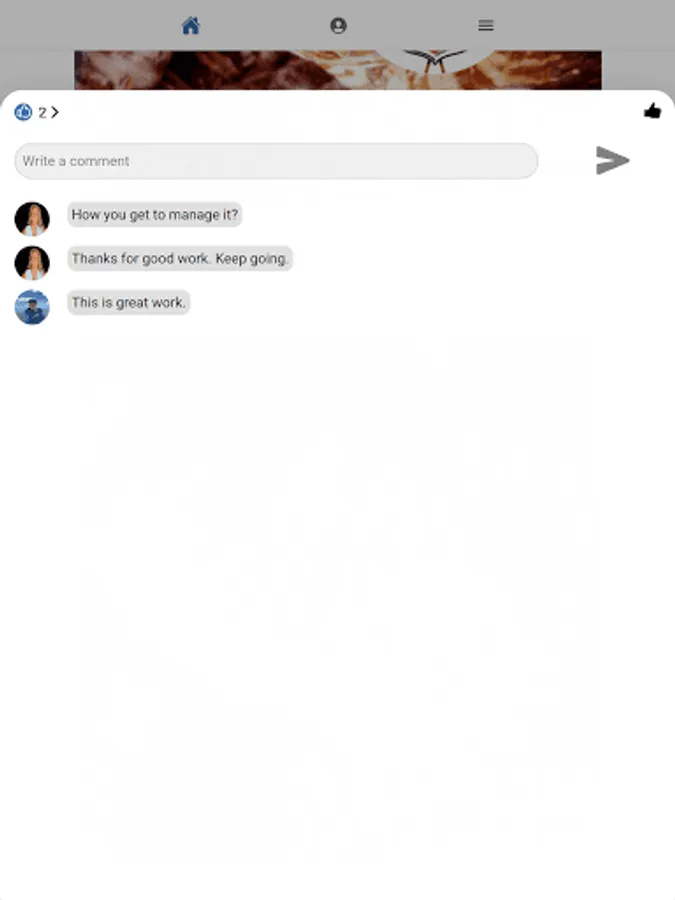The width and height of the screenshot is (675, 900).
Task: Open avatar beside This is great work comment
Action: coord(32,307)
